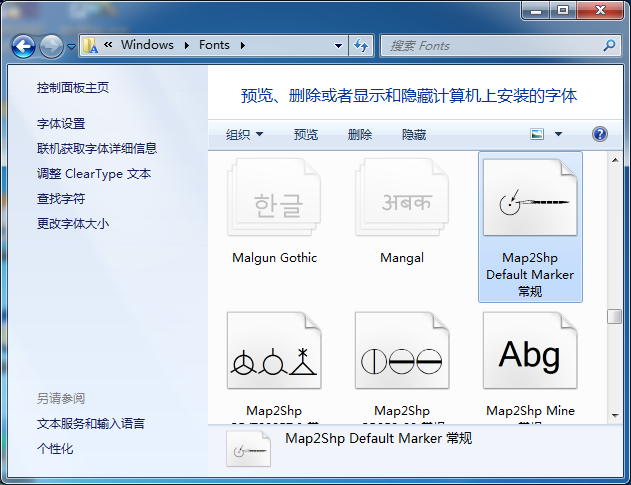Open 文本服务和输入语言 link
631x485 pixels.
point(91,423)
